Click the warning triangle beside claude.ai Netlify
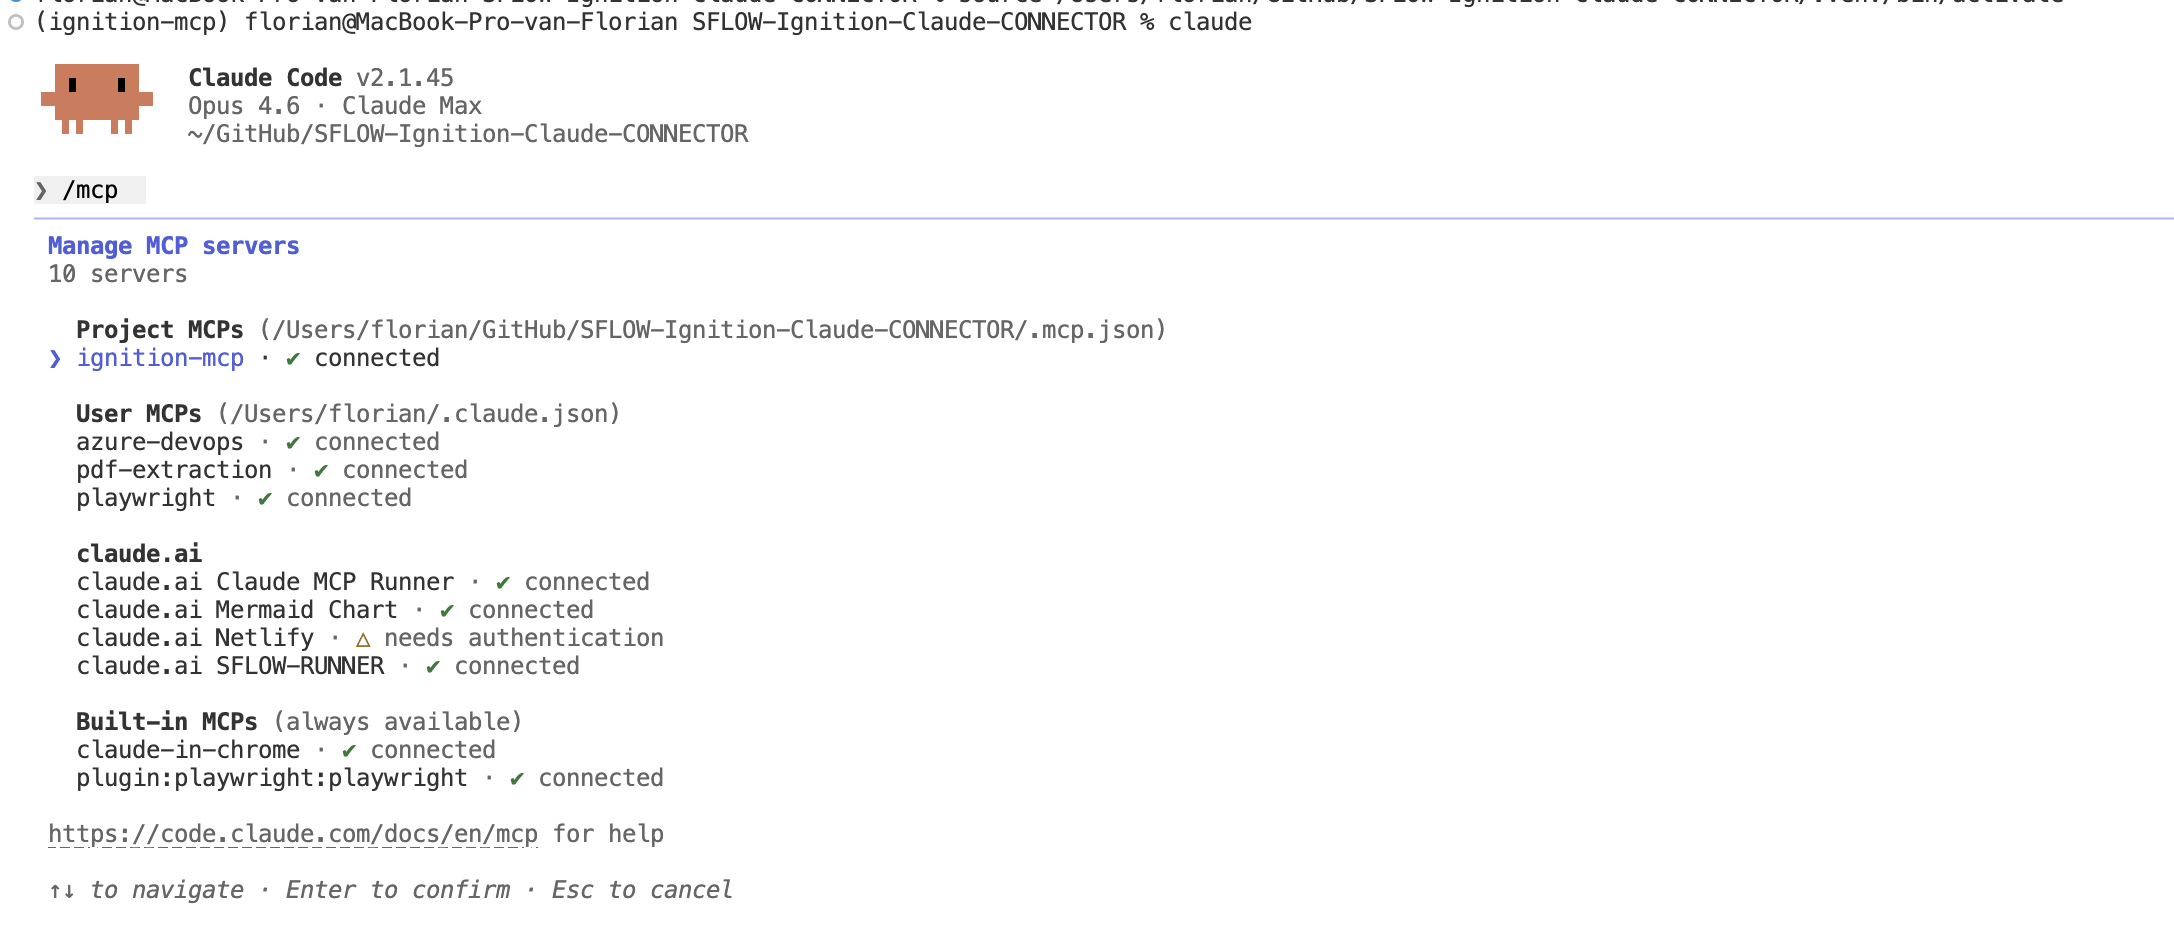This screenshot has width=2174, height=944. click(x=362, y=638)
